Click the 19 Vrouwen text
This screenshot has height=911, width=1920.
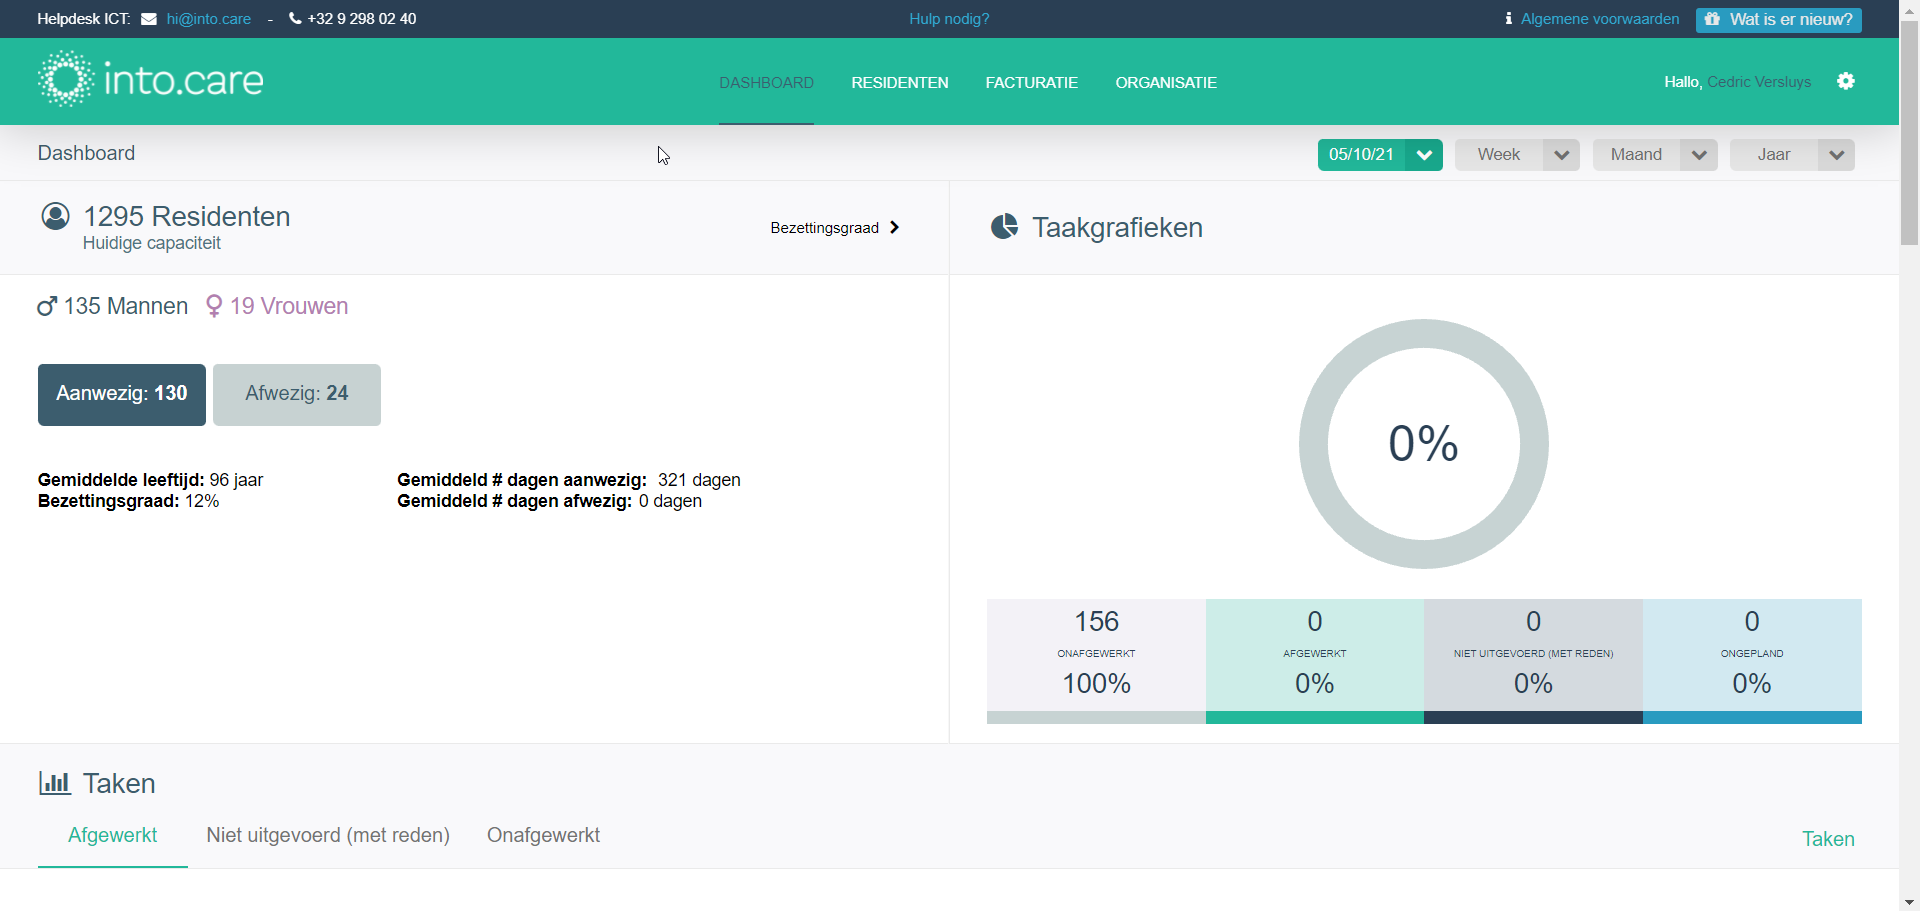click(x=289, y=306)
